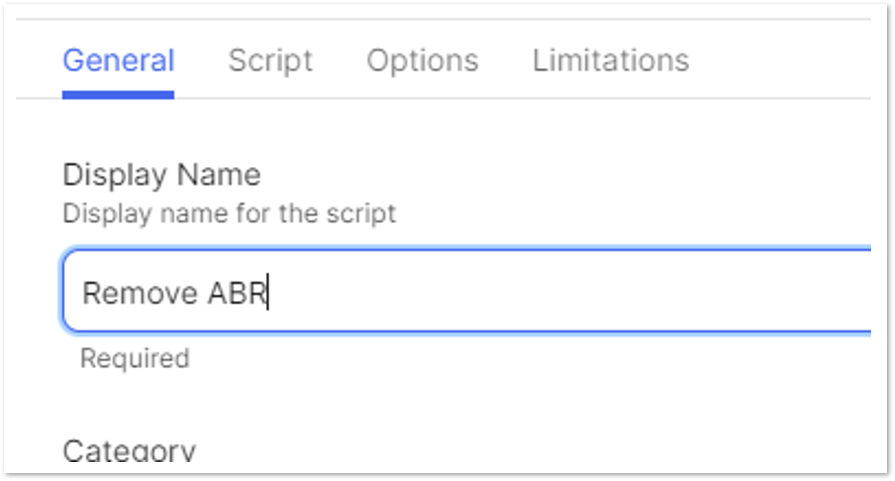The image size is (895, 481).
Task: Go to the General tab
Action: [118, 60]
